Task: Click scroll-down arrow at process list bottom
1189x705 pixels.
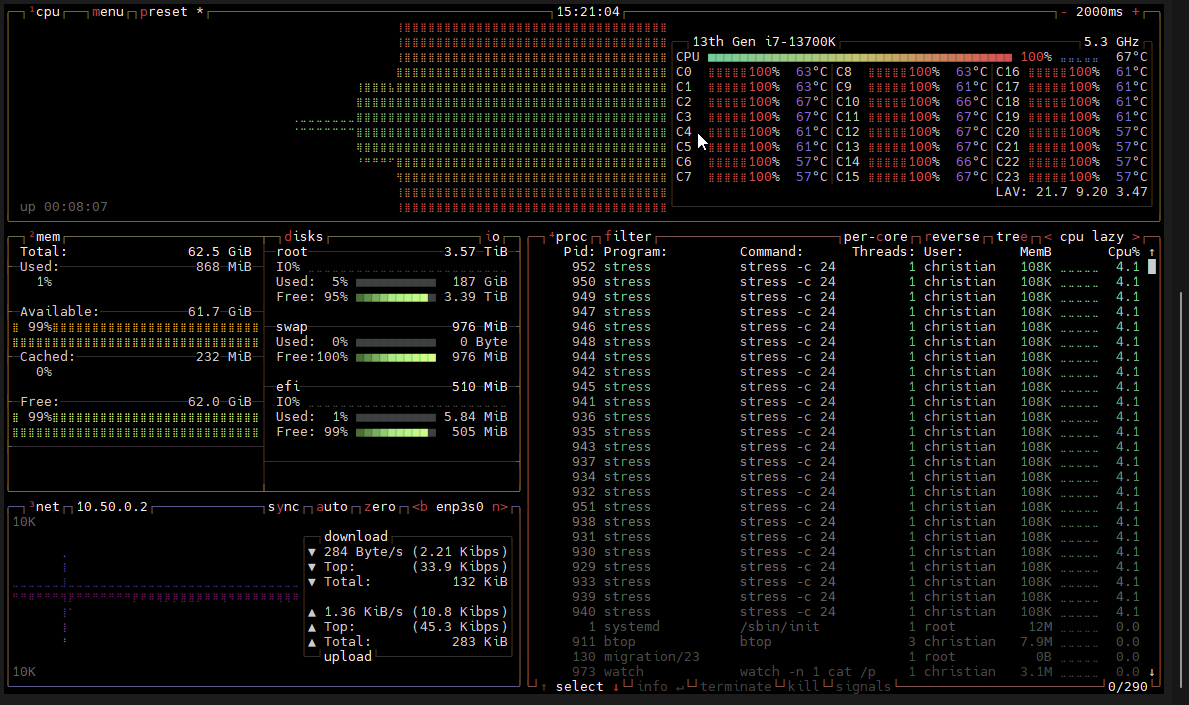Action: coord(1152,672)
